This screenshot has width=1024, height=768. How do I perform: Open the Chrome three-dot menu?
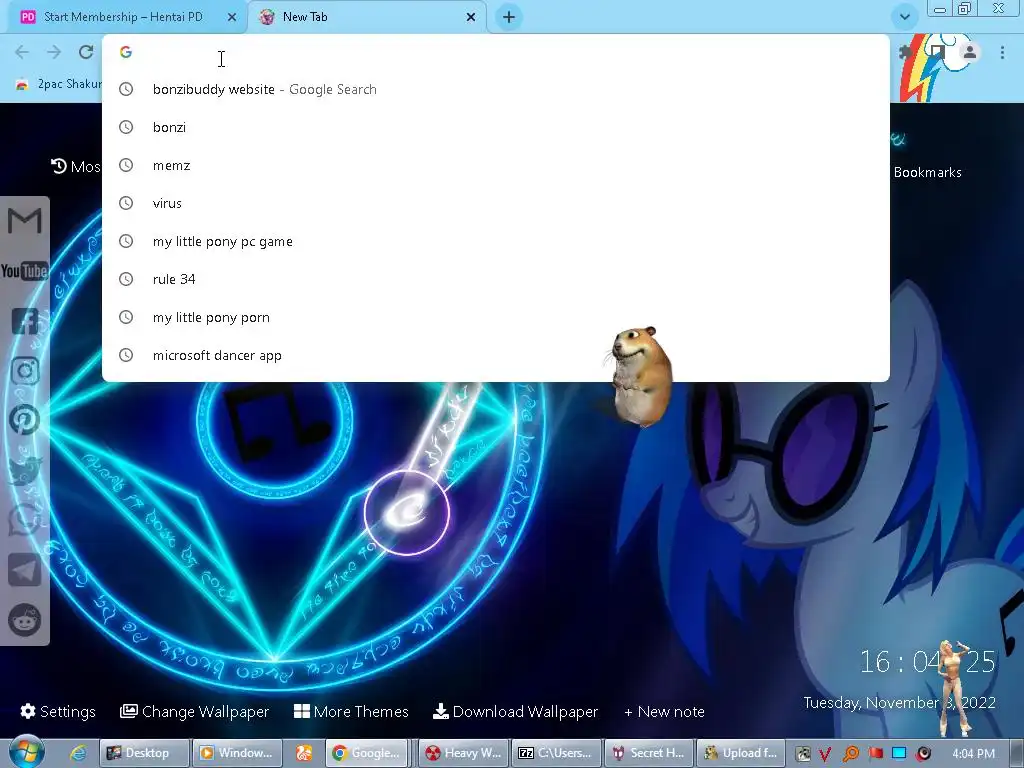pyautogui.click(x=1002, y=52)
